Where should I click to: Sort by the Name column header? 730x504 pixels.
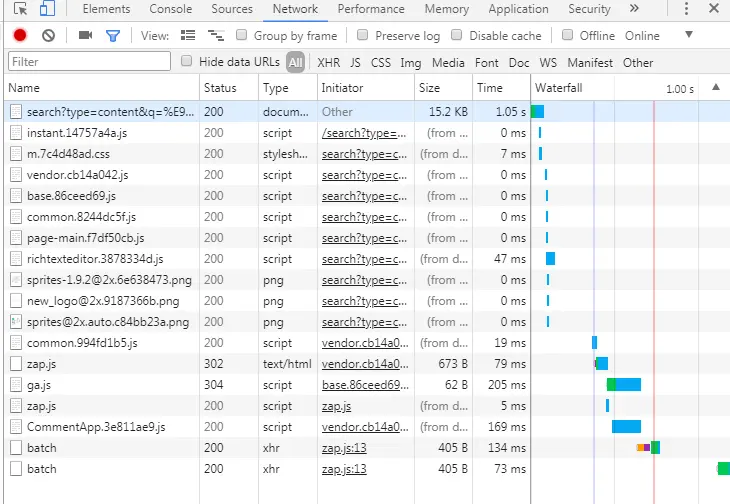[102, 88]
